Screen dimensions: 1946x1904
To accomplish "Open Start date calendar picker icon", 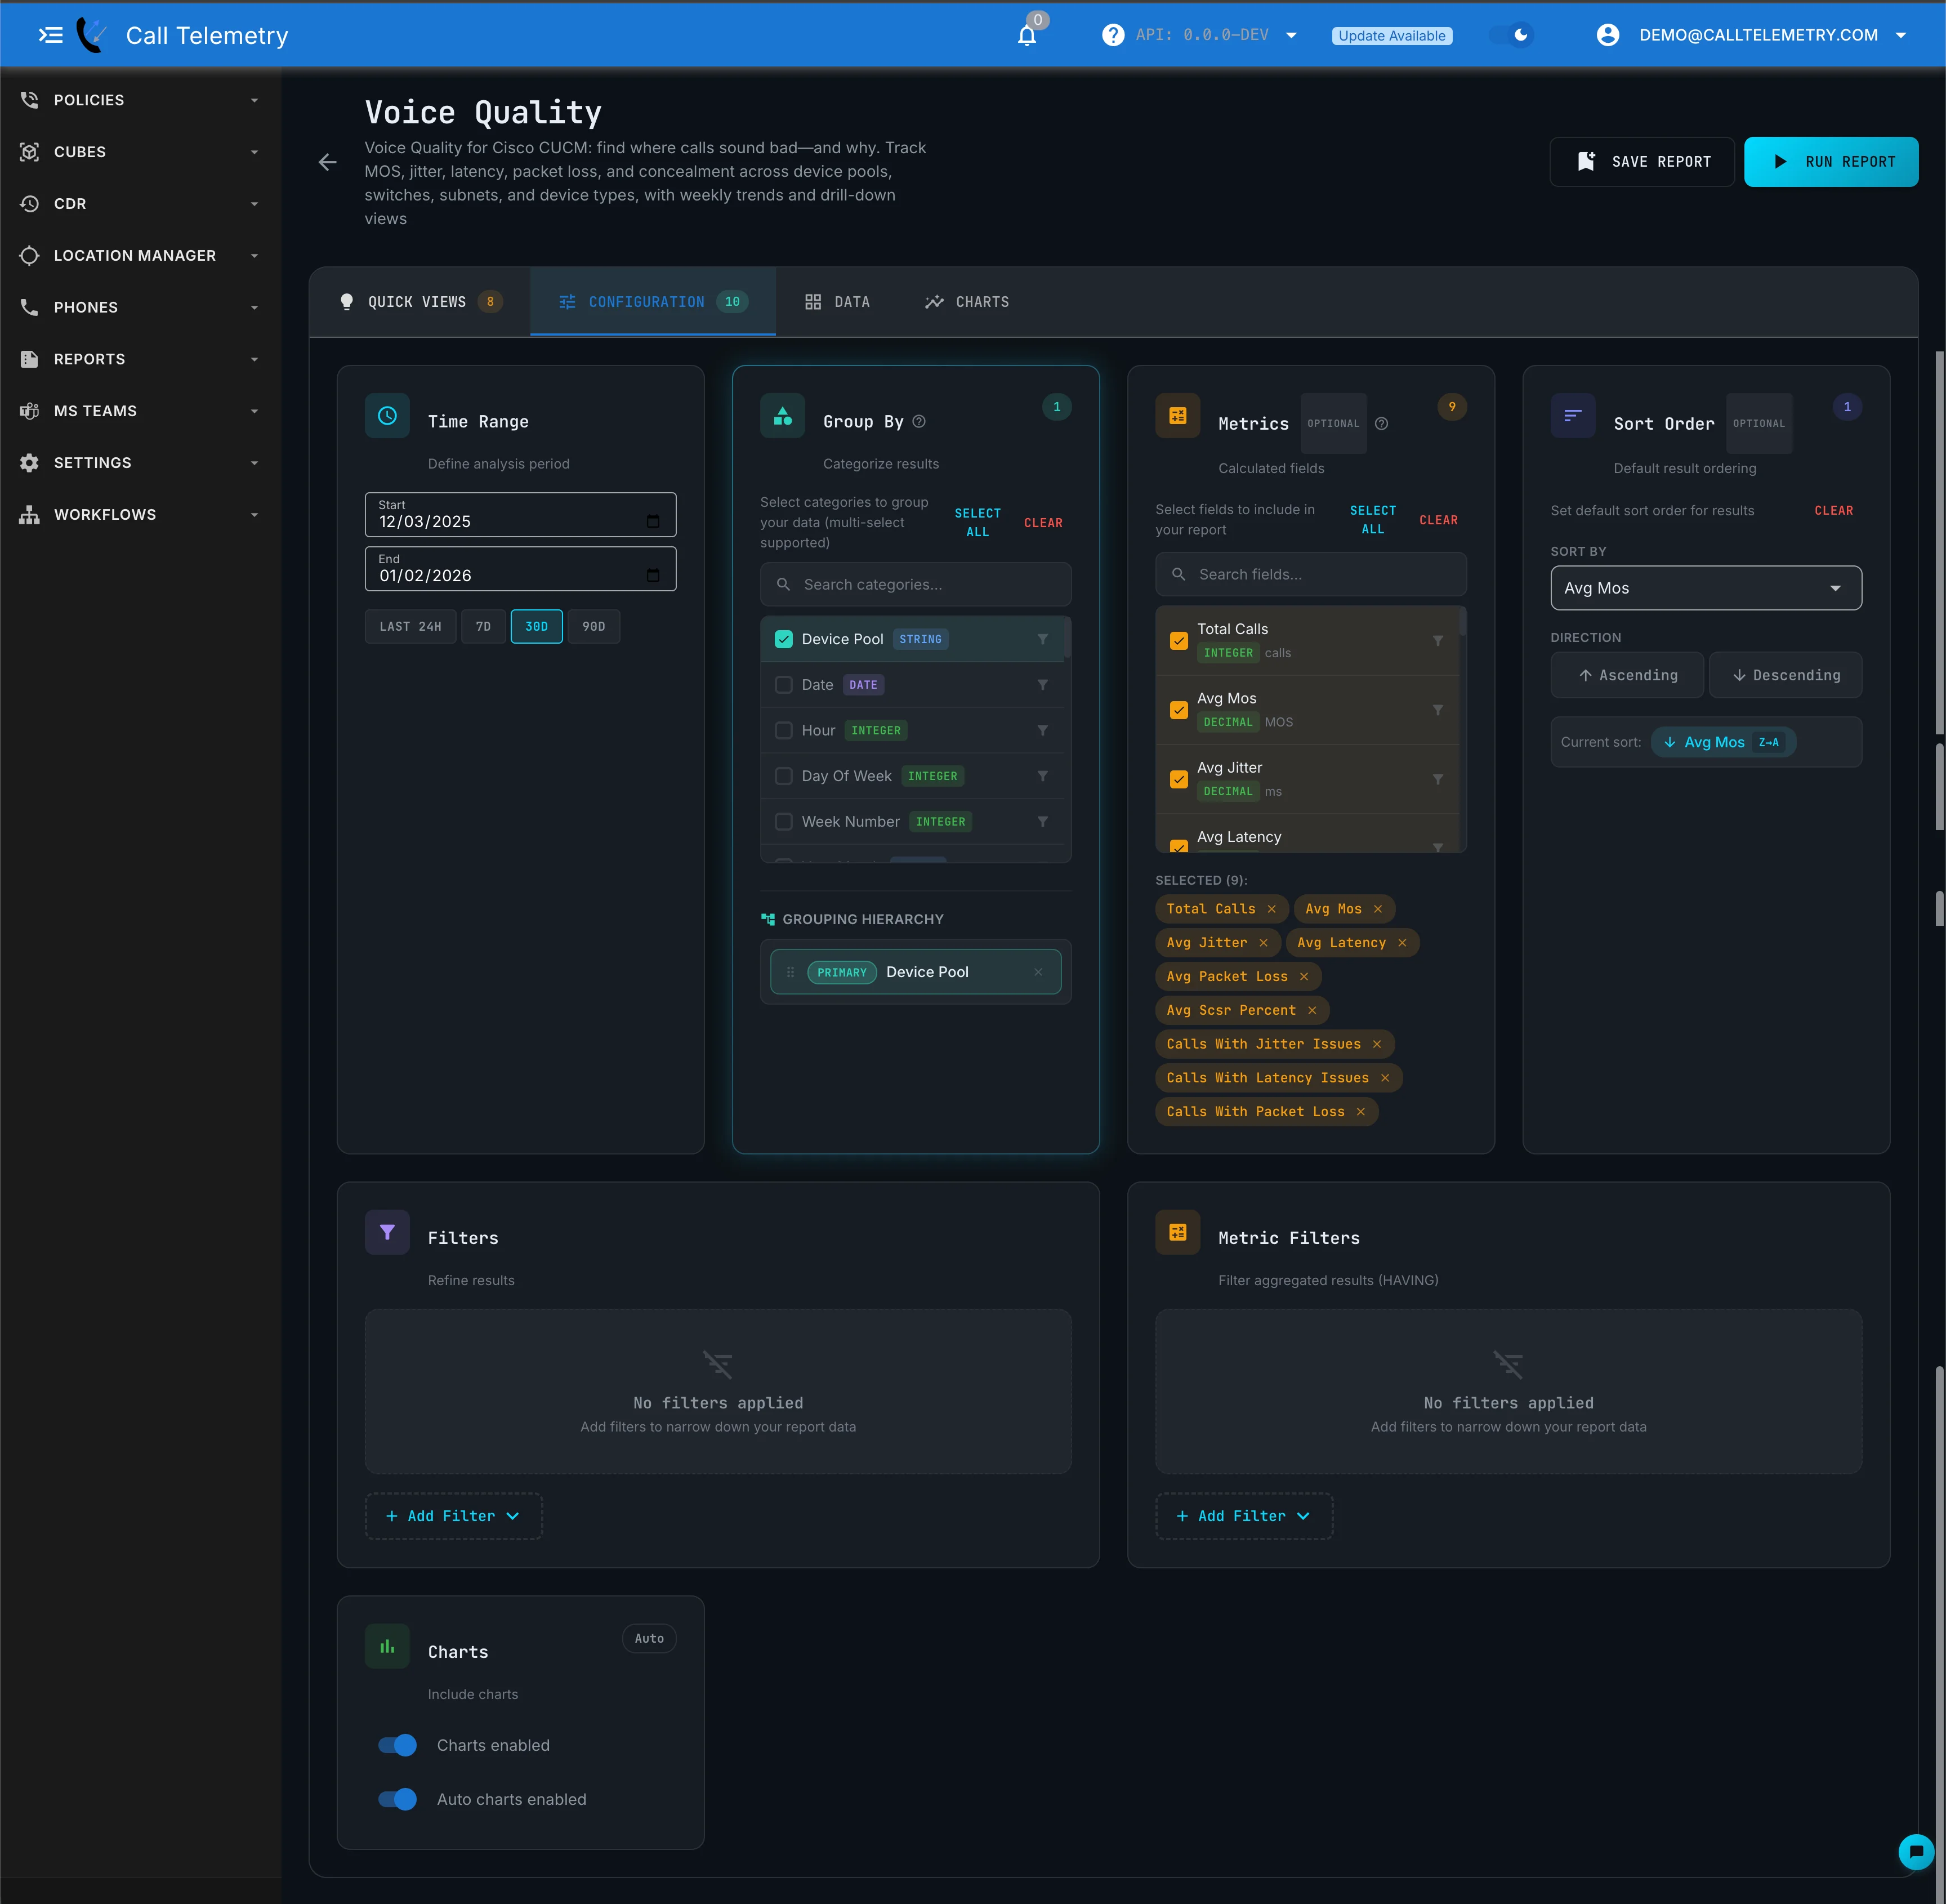I will pyautogui.click(x=653, y=521).
